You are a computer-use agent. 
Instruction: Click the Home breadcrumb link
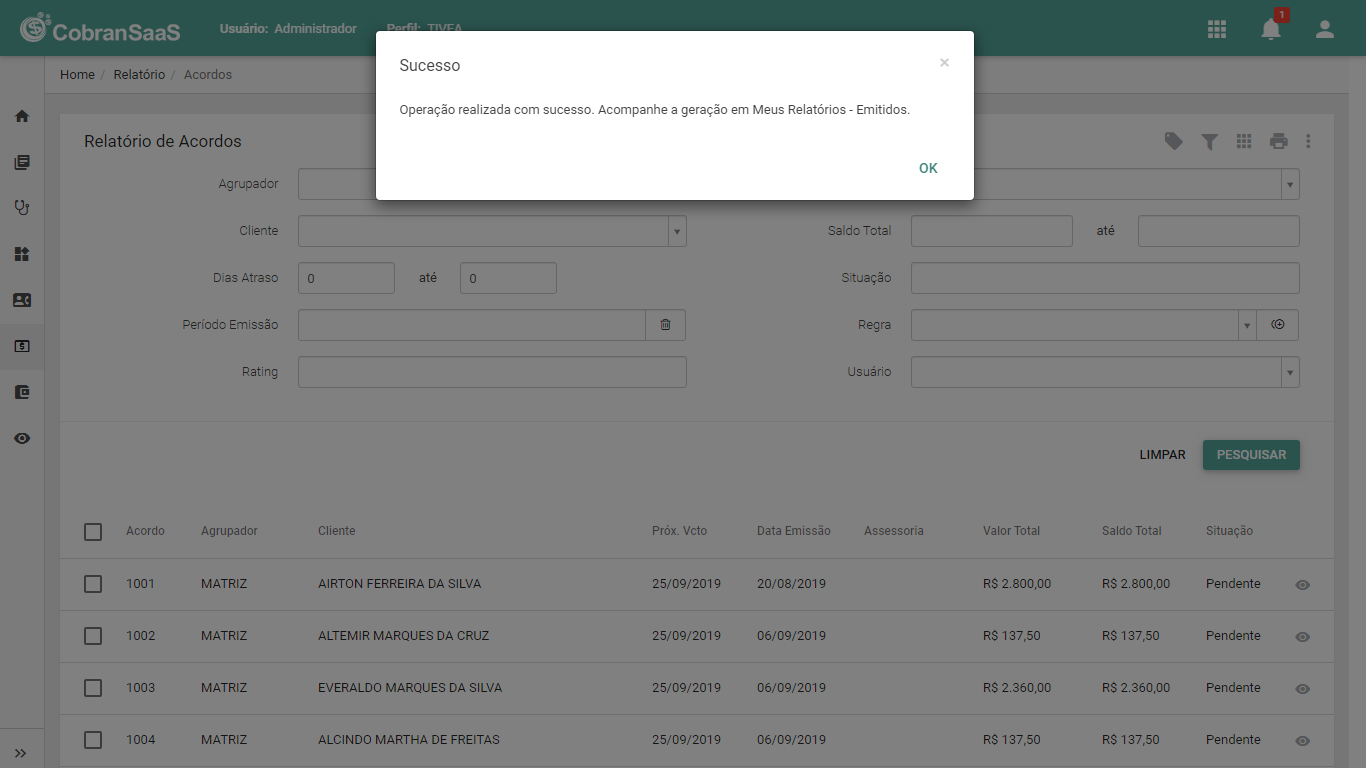click(x=77, y=75)
